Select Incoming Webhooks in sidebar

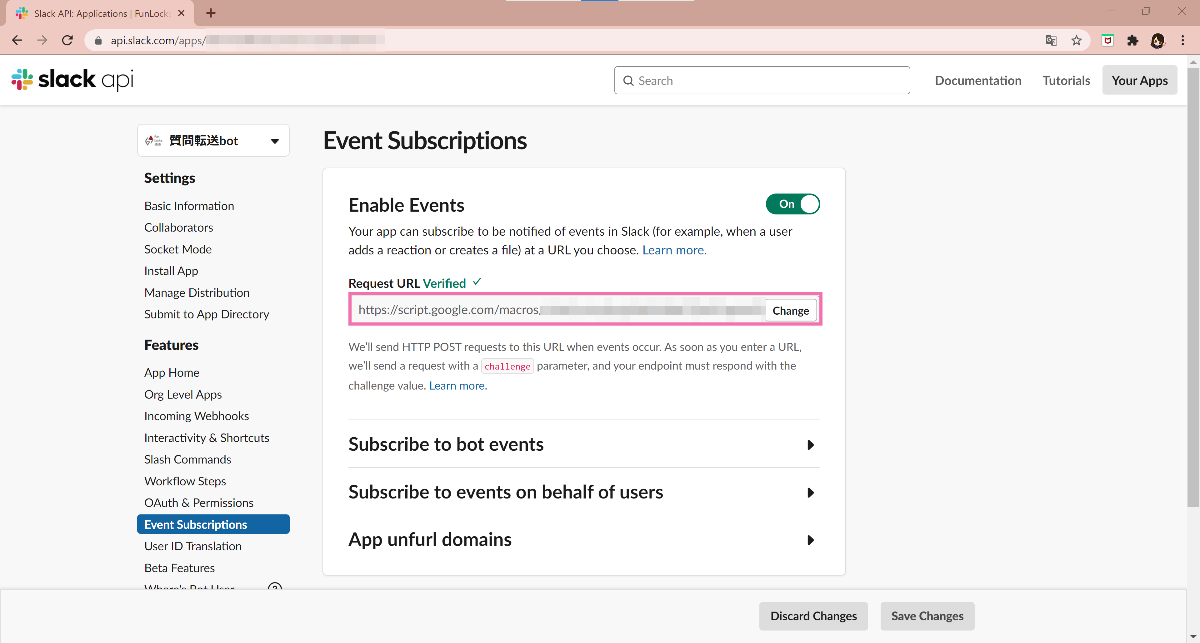(197, 416)
